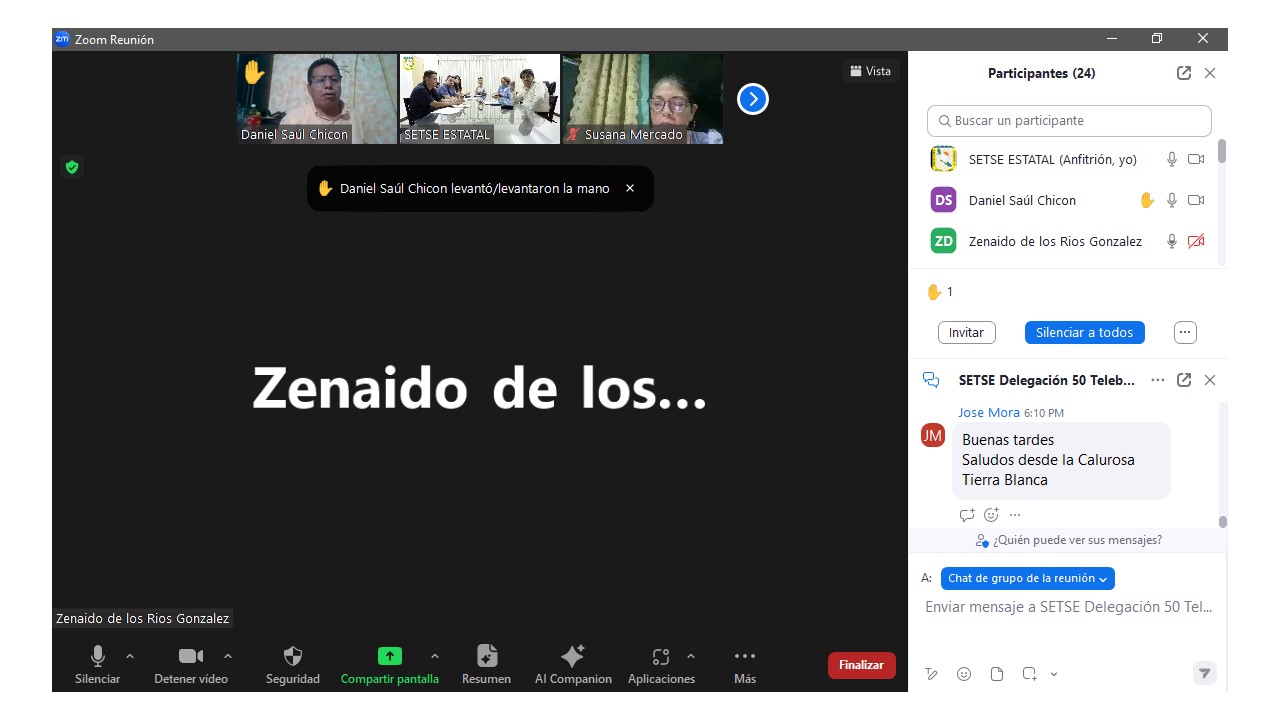Open more options next to Silenciar a todos
This screenshot has width=1280, height=720.
[1185, 332]
